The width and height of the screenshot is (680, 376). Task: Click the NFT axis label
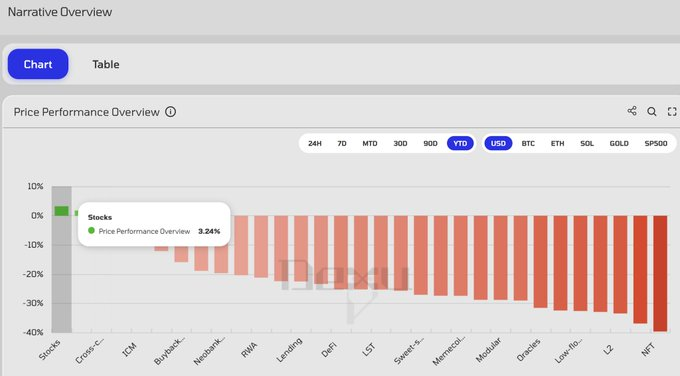coord(648,349)
